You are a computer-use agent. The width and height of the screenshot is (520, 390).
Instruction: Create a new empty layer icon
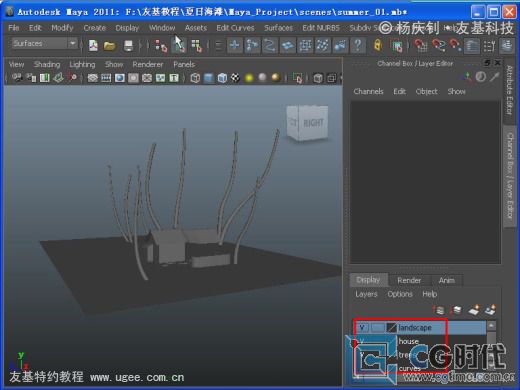coord(474,310)
